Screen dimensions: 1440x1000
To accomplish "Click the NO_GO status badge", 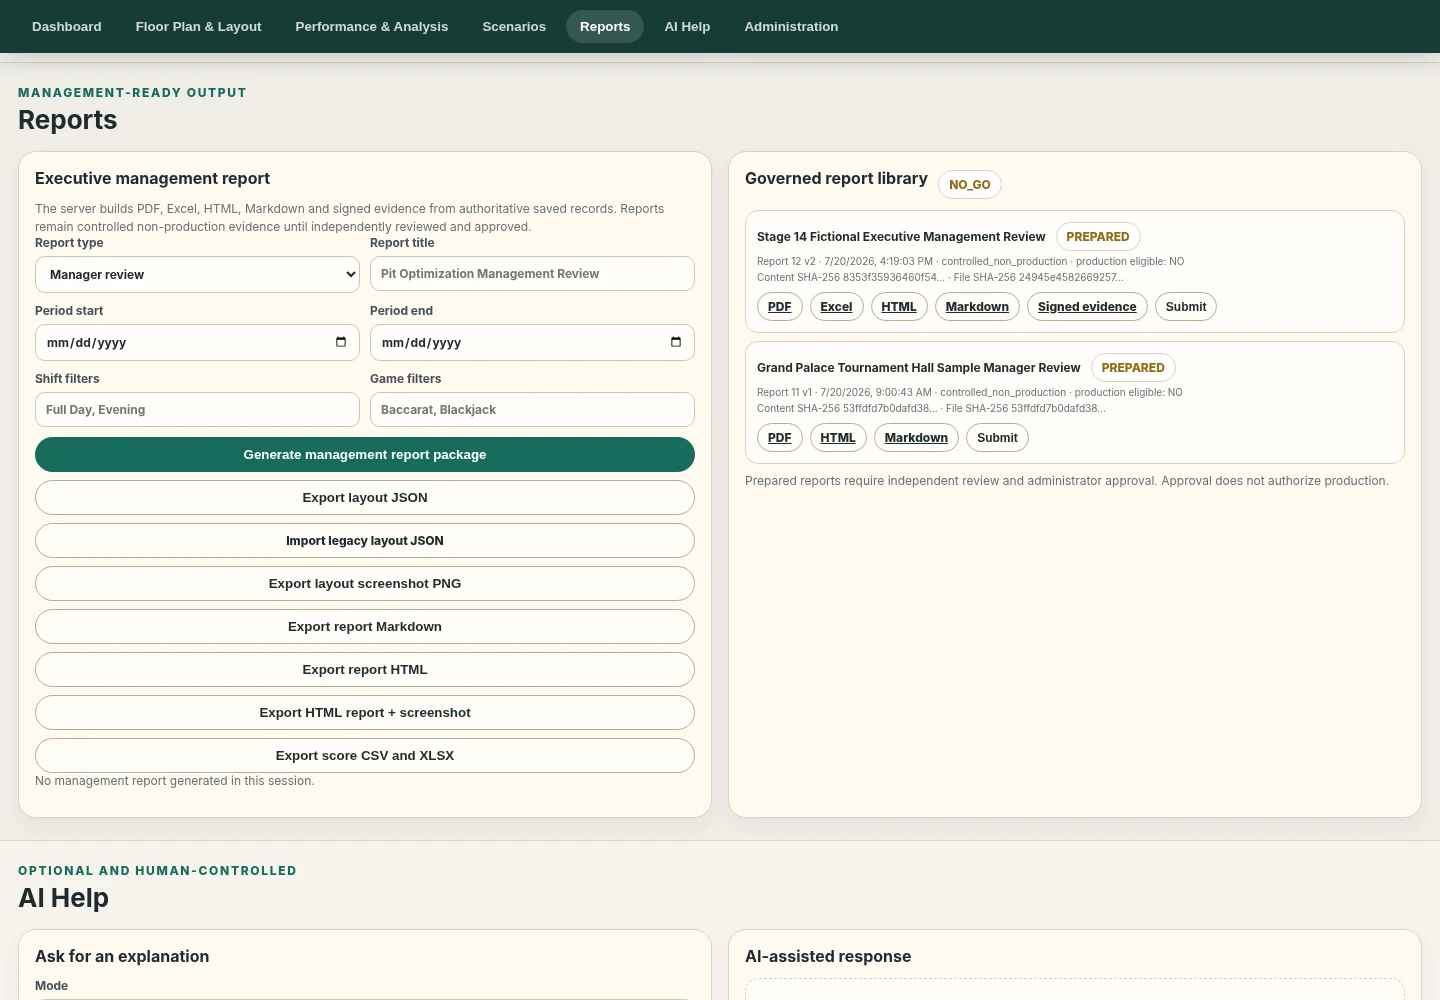I will pyautogui.click(x=970, y=184).
